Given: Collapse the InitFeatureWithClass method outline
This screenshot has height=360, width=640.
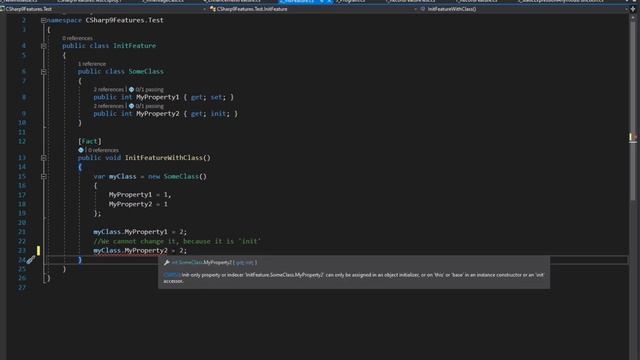Looking at the screenshot, I should click(x=44, y=158).
